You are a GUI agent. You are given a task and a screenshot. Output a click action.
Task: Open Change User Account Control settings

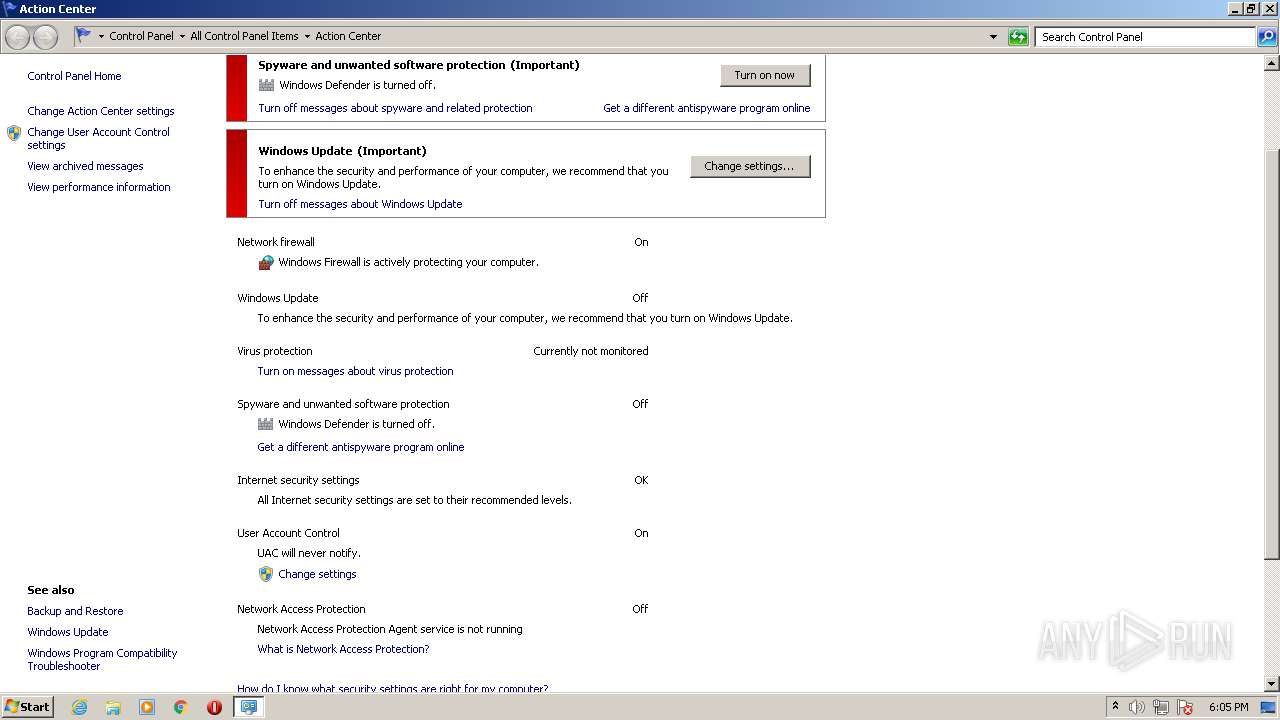point(98,138)
